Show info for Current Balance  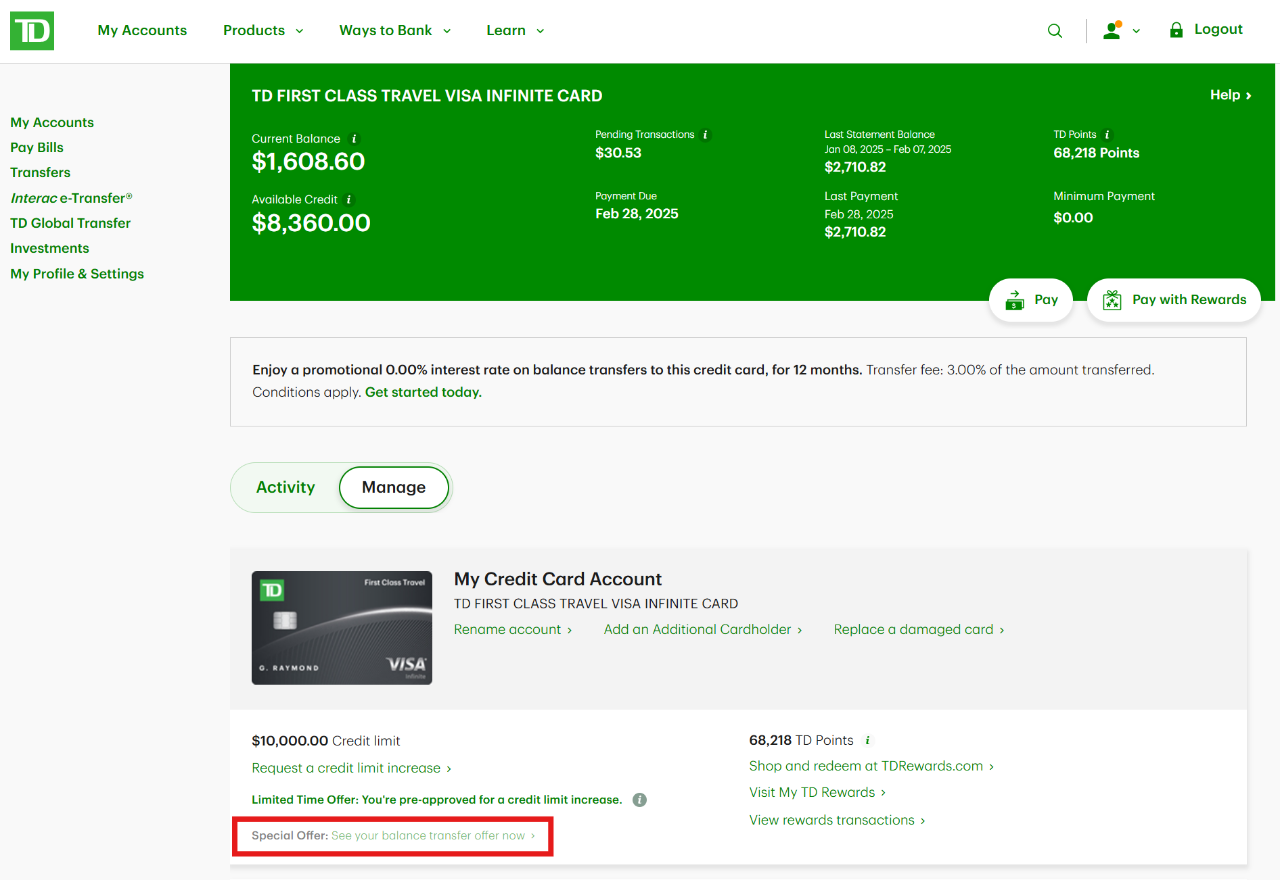click(354, 139)
